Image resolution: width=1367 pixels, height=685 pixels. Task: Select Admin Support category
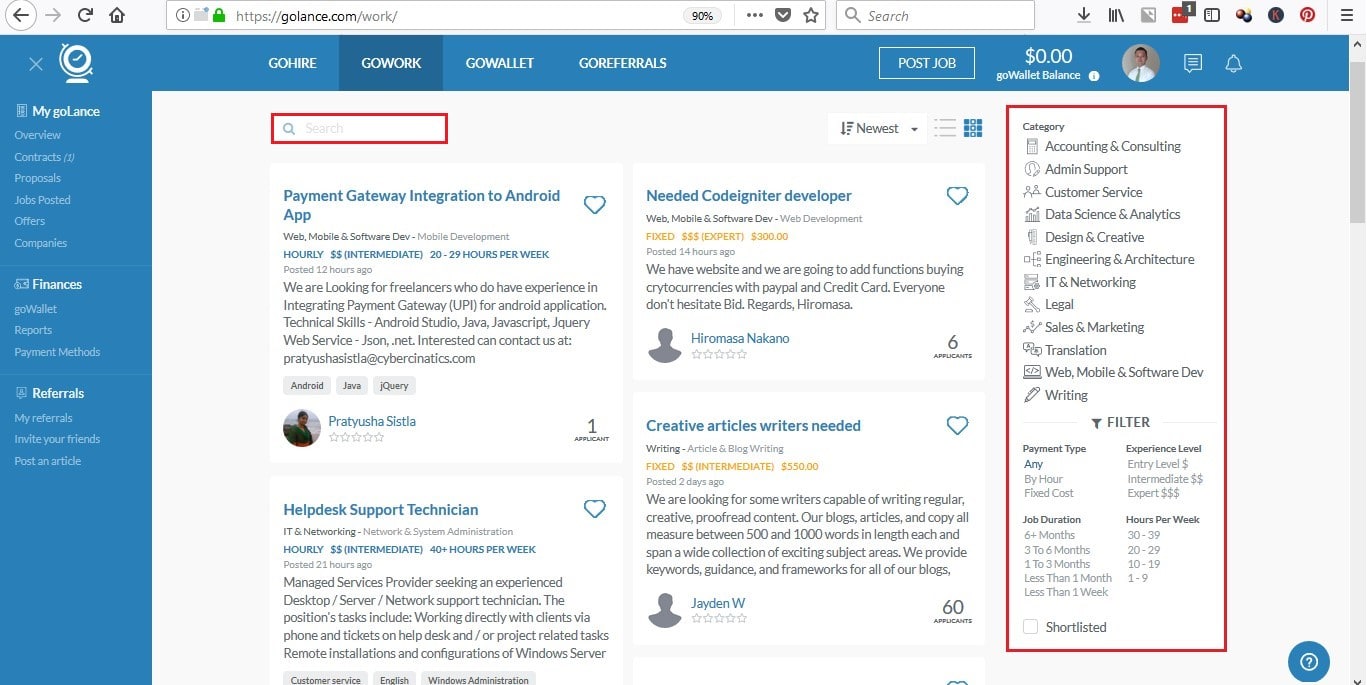pos(1086,169)
